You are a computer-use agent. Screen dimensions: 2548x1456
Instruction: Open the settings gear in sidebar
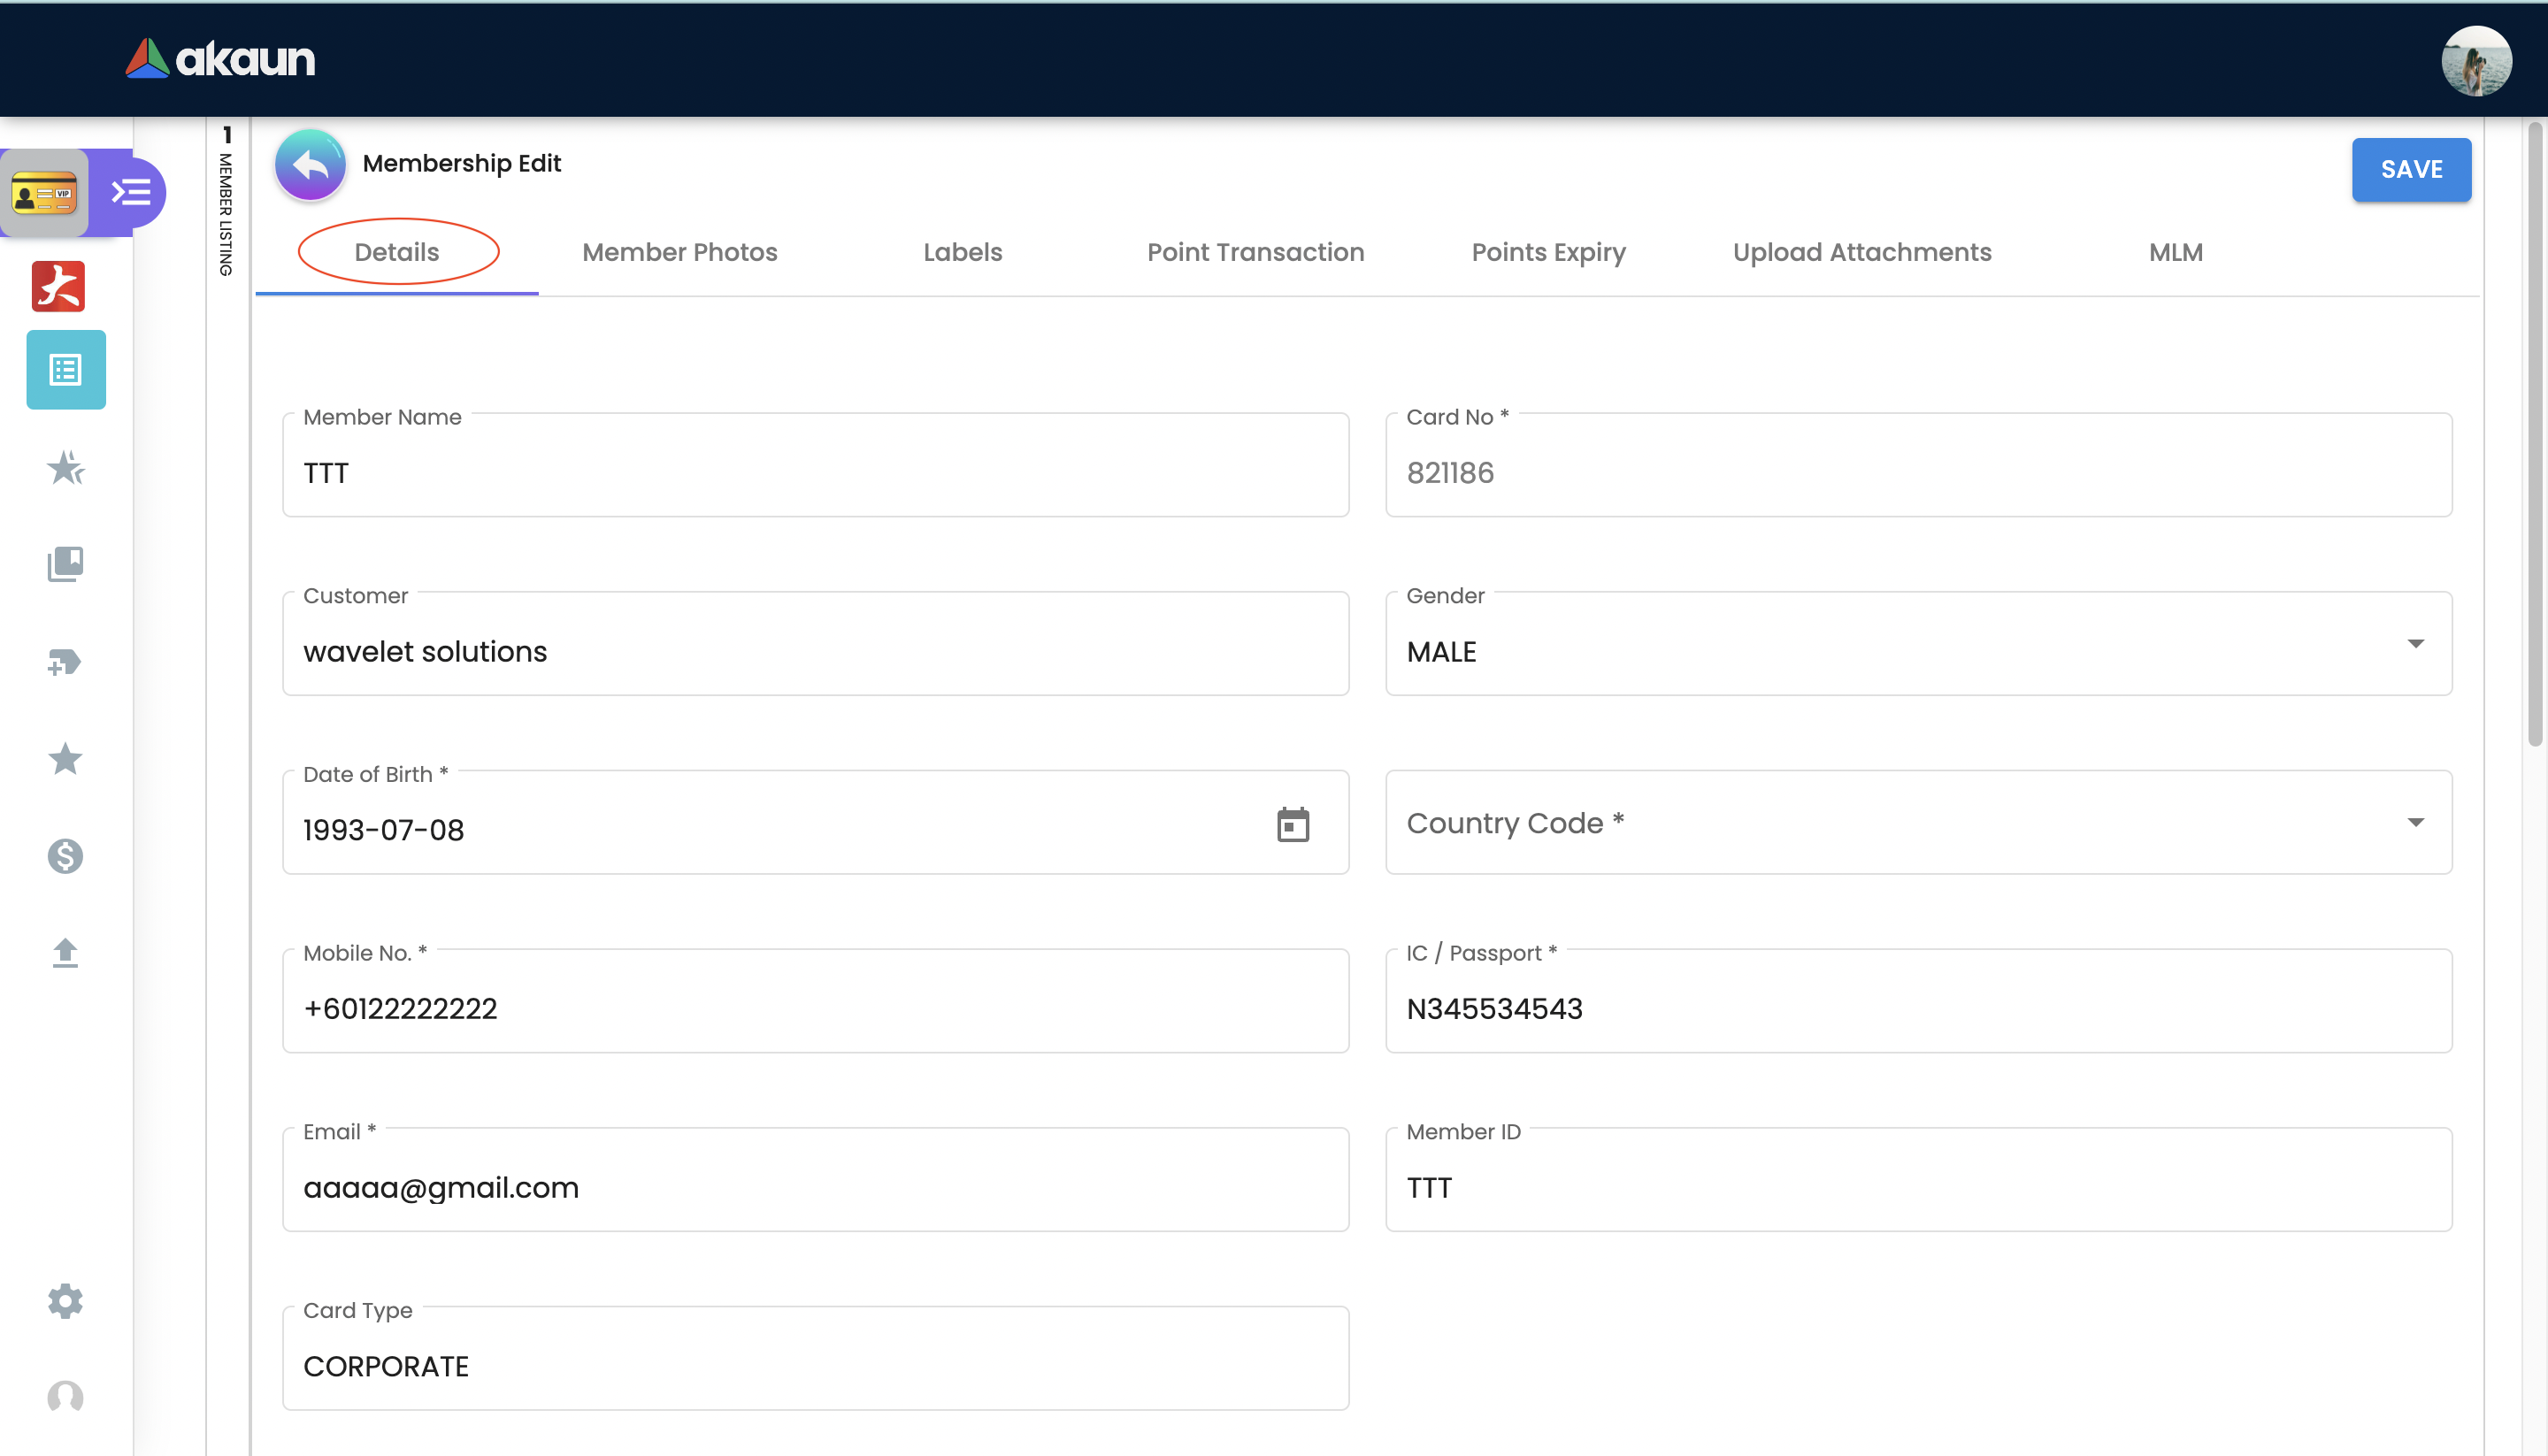click(66, 1301)
